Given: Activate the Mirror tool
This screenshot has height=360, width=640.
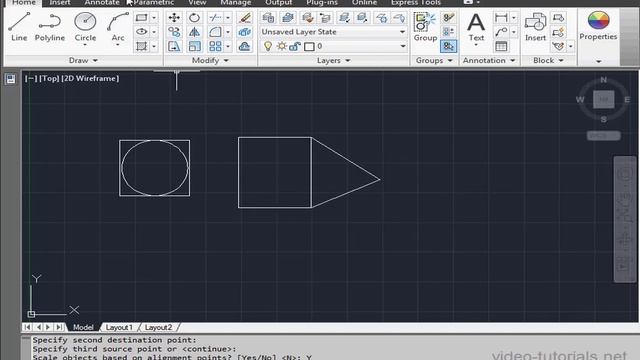Looking at the screenshot, I should click(x=194, y=32).
